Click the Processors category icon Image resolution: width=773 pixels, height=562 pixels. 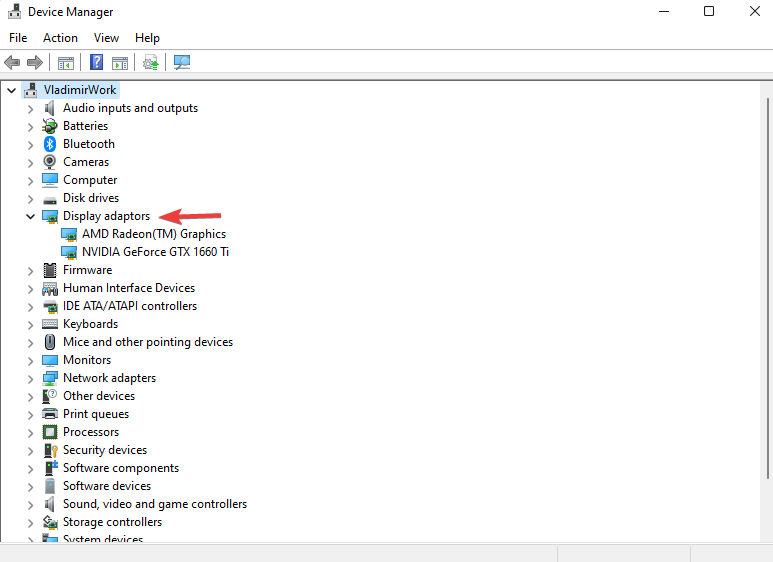point(50,432)
